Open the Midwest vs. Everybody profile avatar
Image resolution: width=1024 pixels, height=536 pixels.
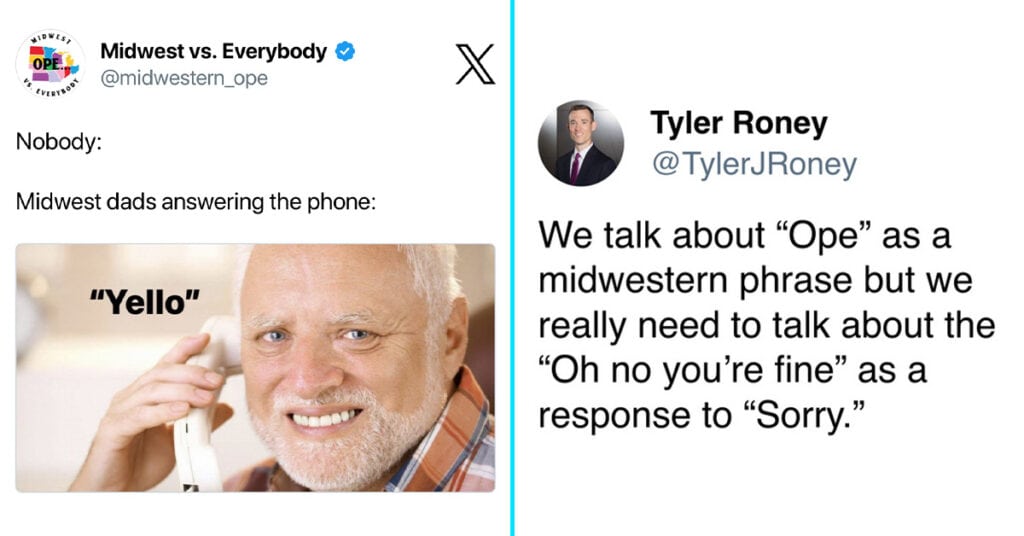[50, 64]
